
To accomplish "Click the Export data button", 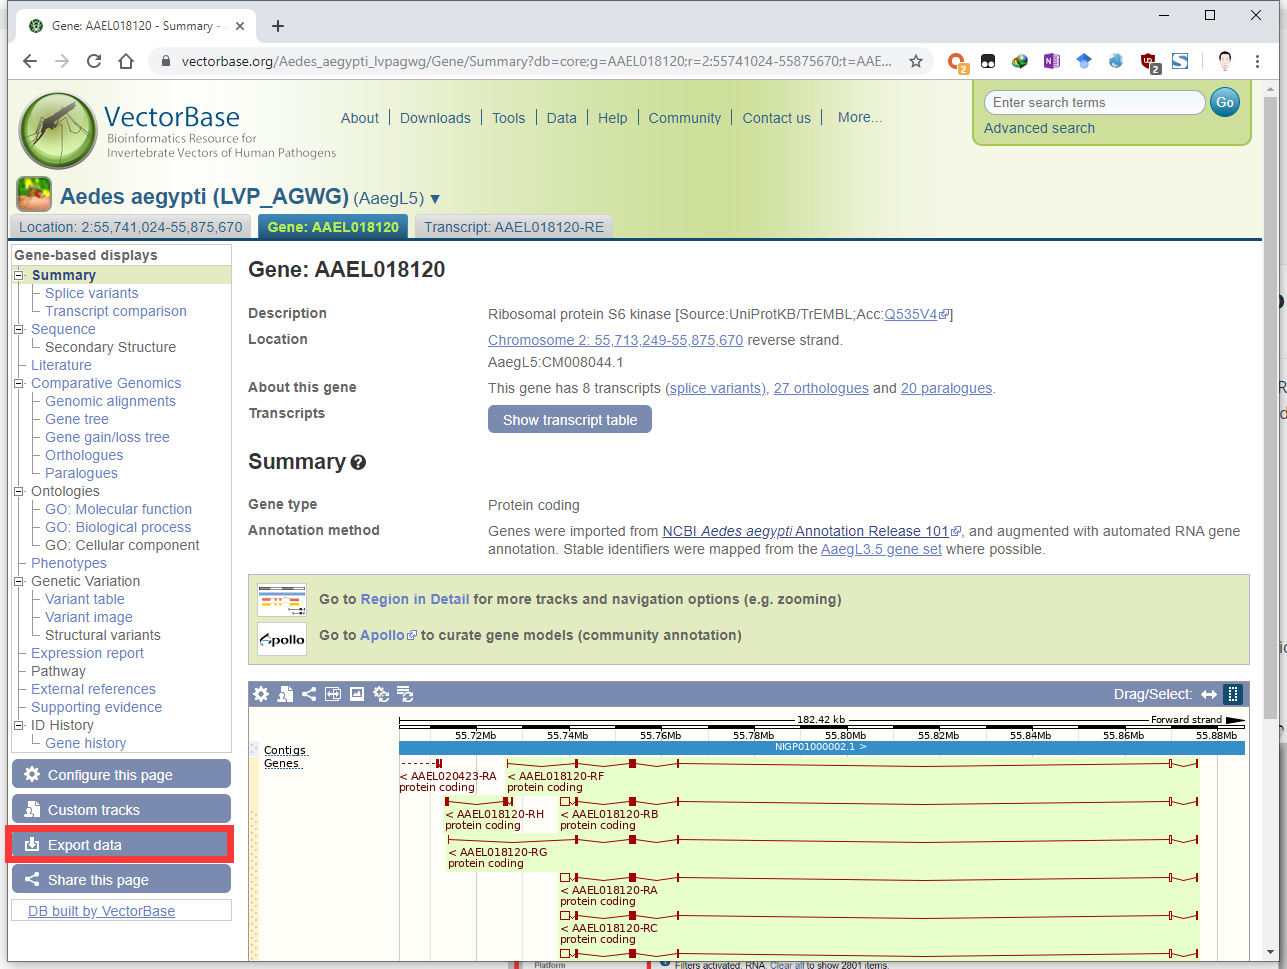I will coord(120,845).
